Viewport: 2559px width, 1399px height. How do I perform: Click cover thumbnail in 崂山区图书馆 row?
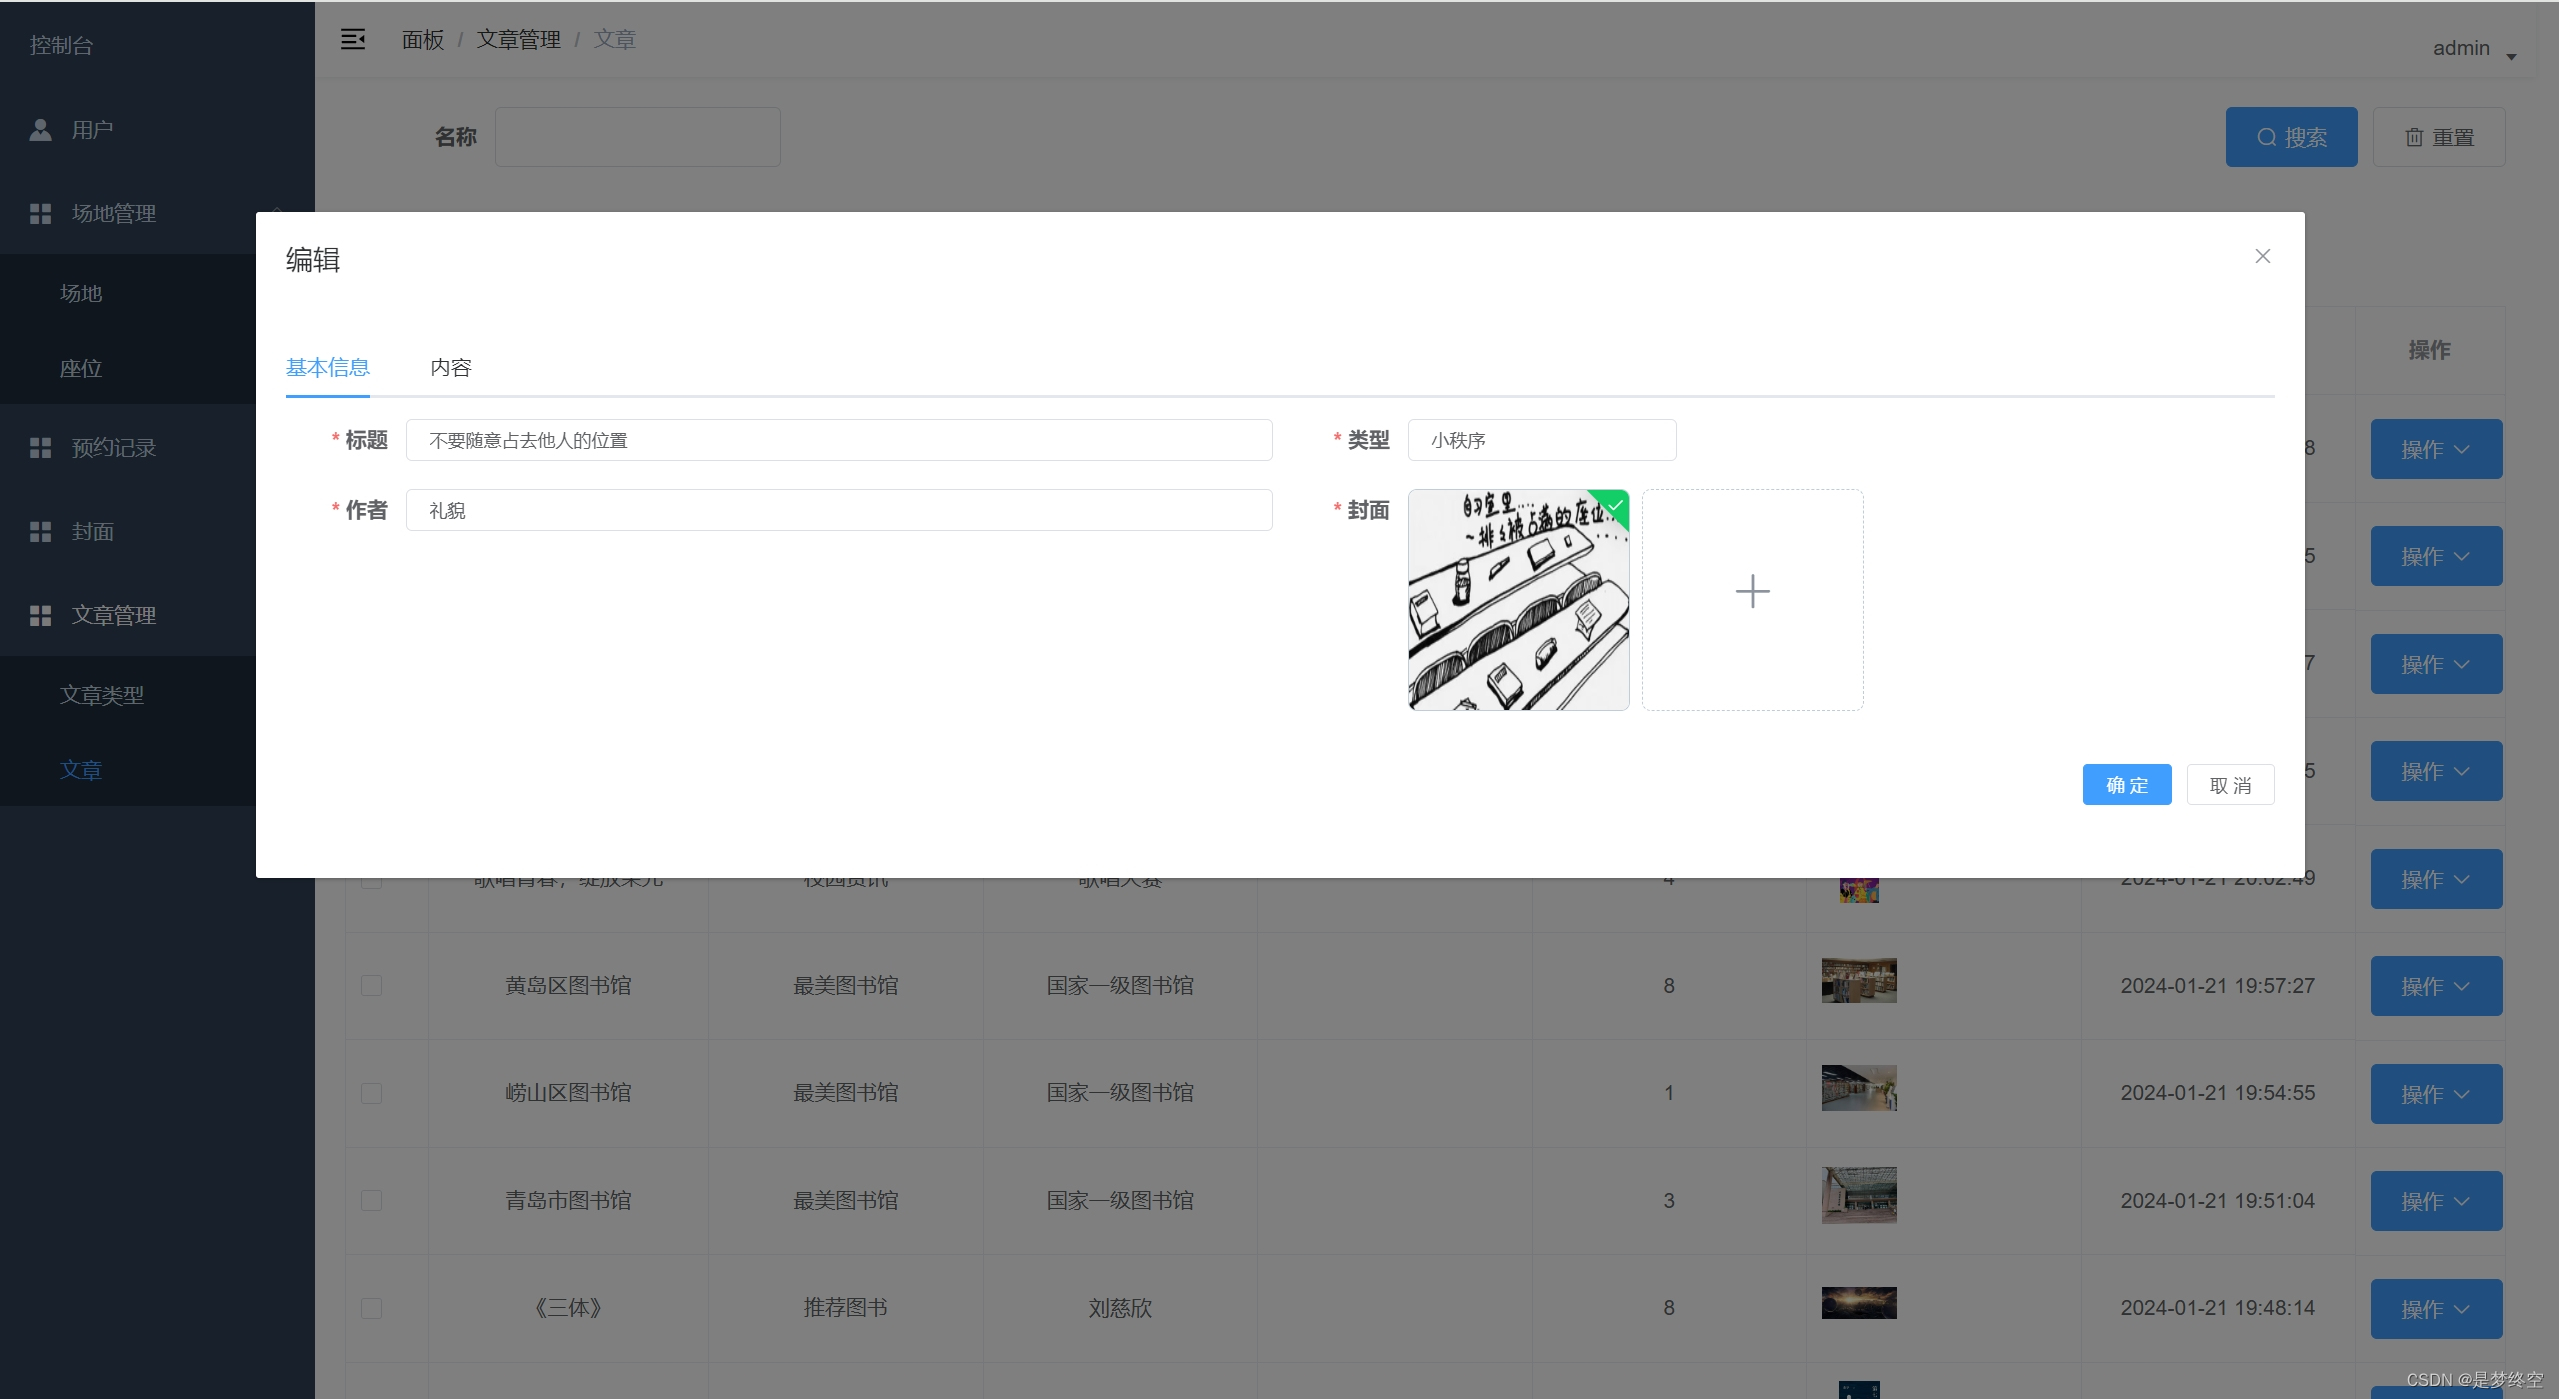pos(1859,1088)
